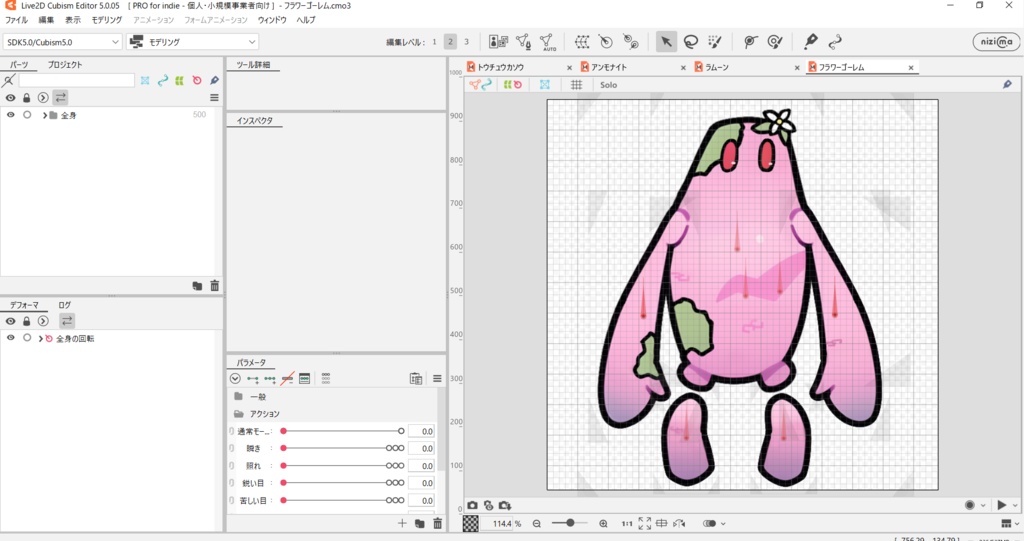Switch to the ログ panel tab
1024x541 pixels.
pyautogui.click(x=65, y=305)
